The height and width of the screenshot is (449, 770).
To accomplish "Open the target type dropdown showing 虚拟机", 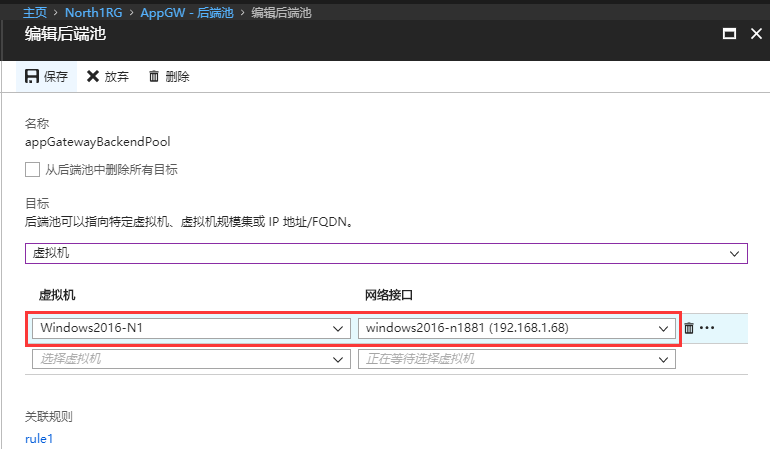I will (x=386, y=254).
